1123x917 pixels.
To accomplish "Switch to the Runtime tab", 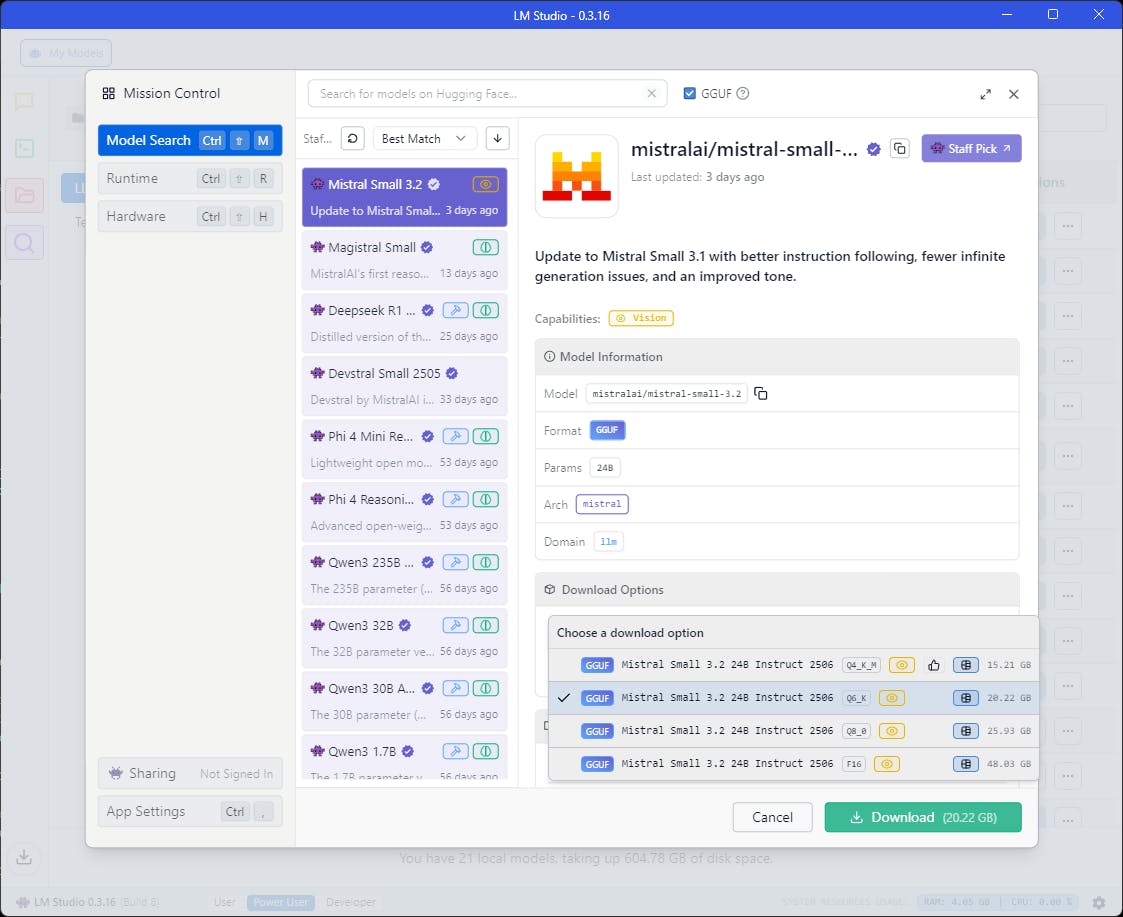I will pyautogui.click(x=190, y=178).
